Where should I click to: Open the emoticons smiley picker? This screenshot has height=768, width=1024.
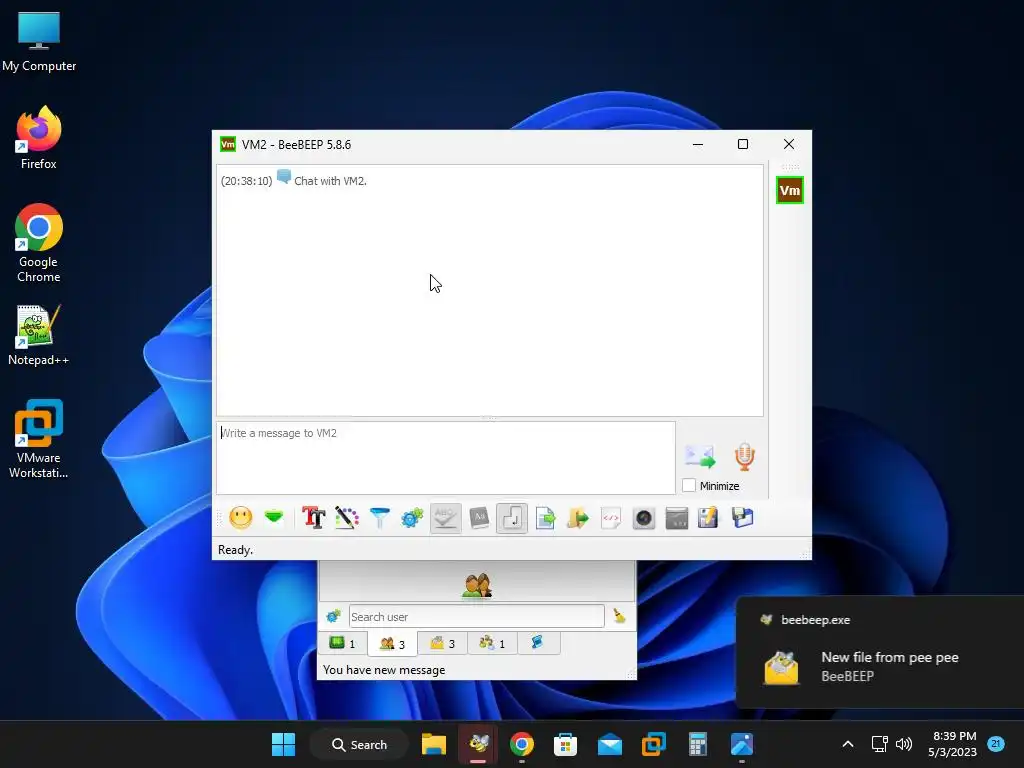(241, 518)
